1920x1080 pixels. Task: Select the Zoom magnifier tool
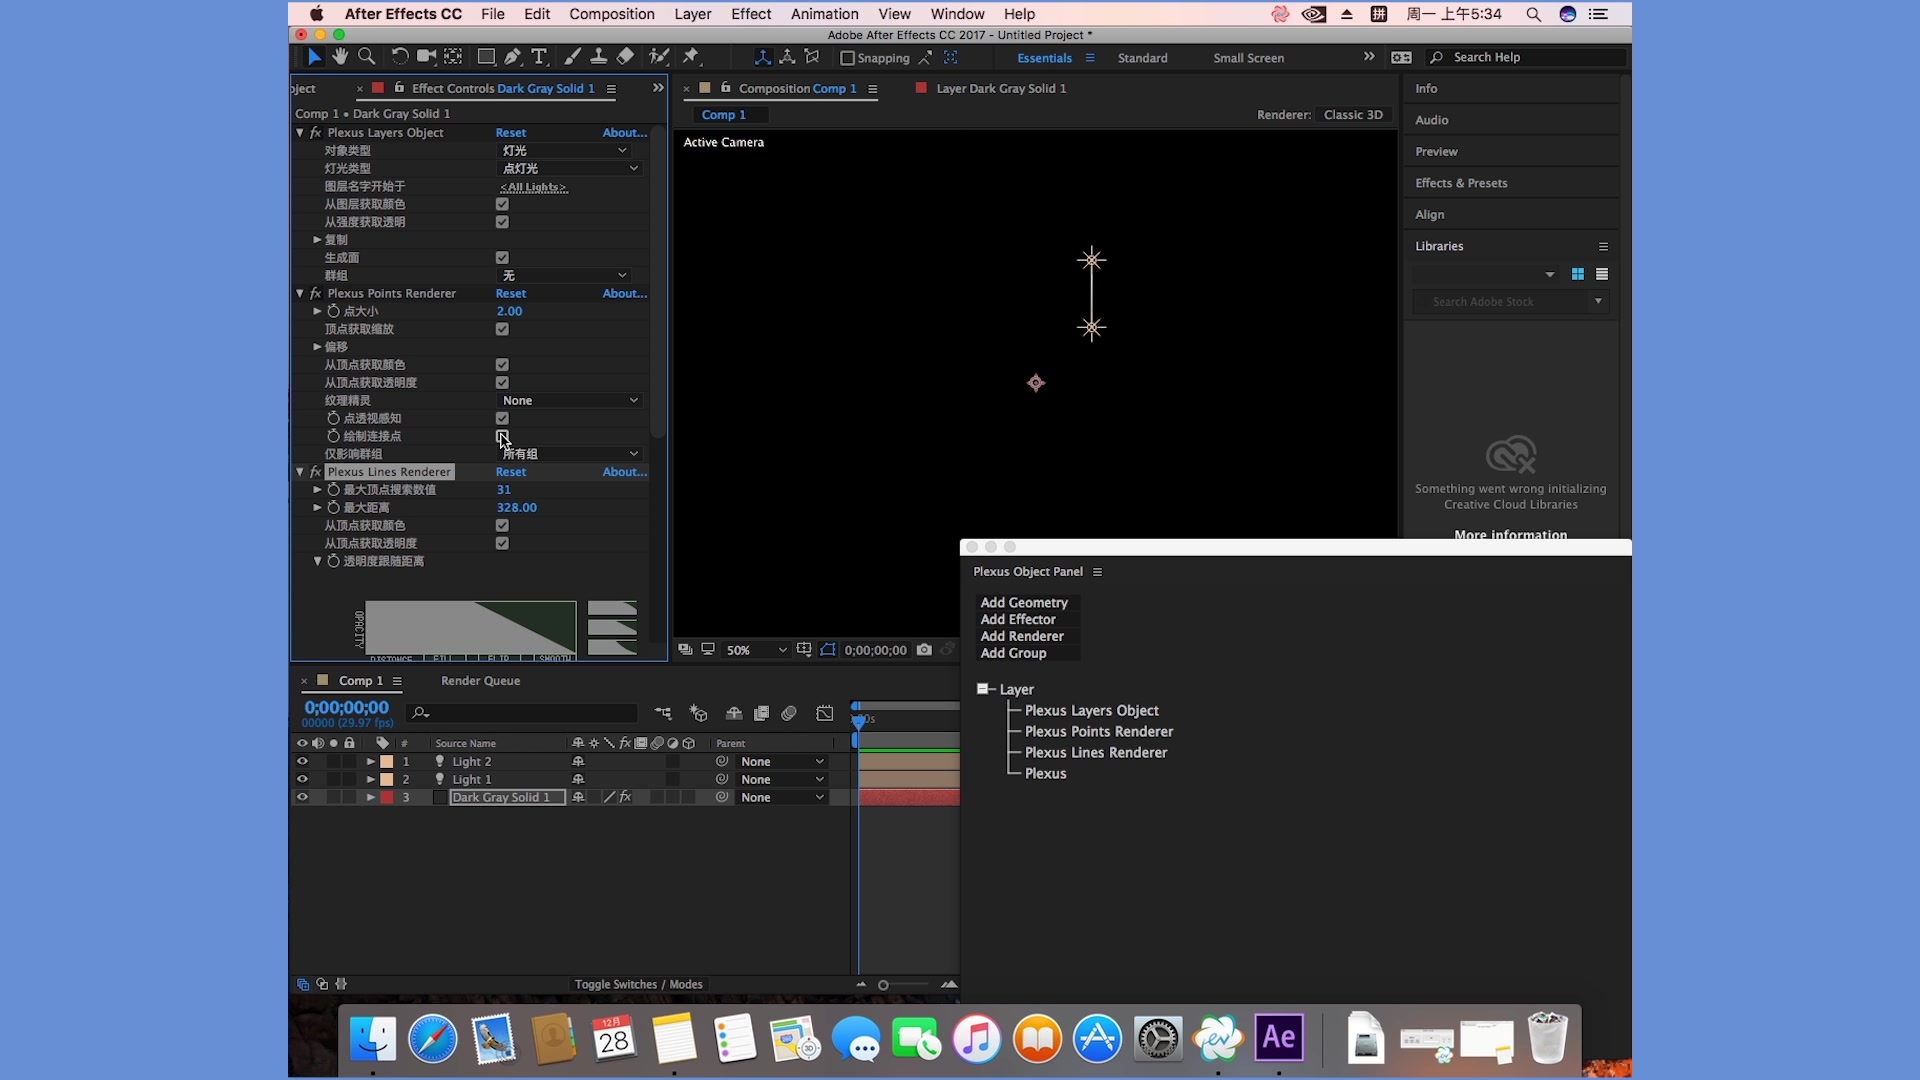coord(367,57)
